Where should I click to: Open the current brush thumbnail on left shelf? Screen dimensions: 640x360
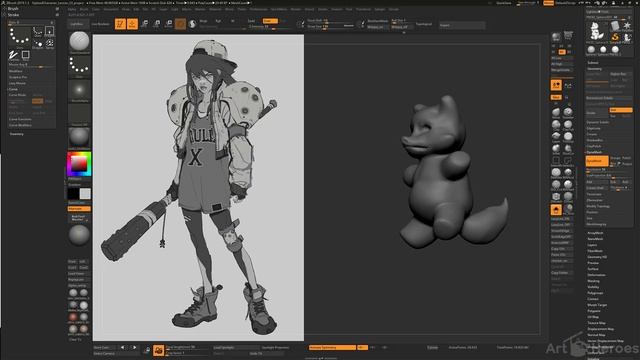pyautogui.click(x=79, y=41)
